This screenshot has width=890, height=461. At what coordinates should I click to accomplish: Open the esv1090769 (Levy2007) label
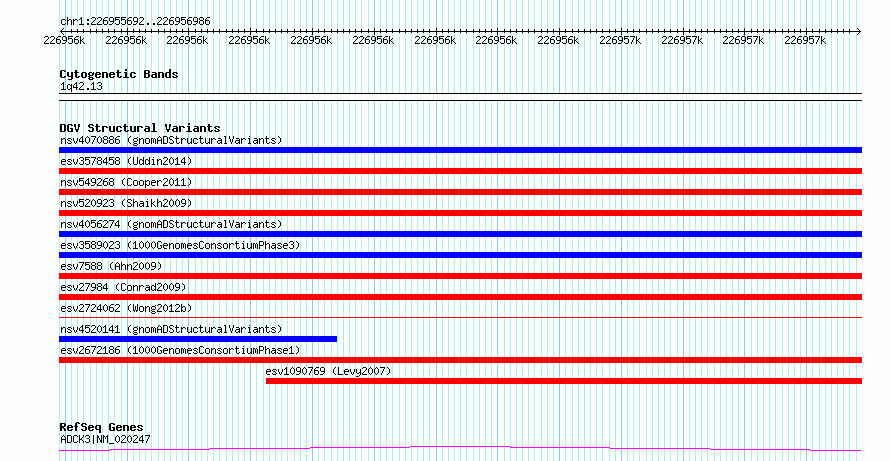click(329, 371)
